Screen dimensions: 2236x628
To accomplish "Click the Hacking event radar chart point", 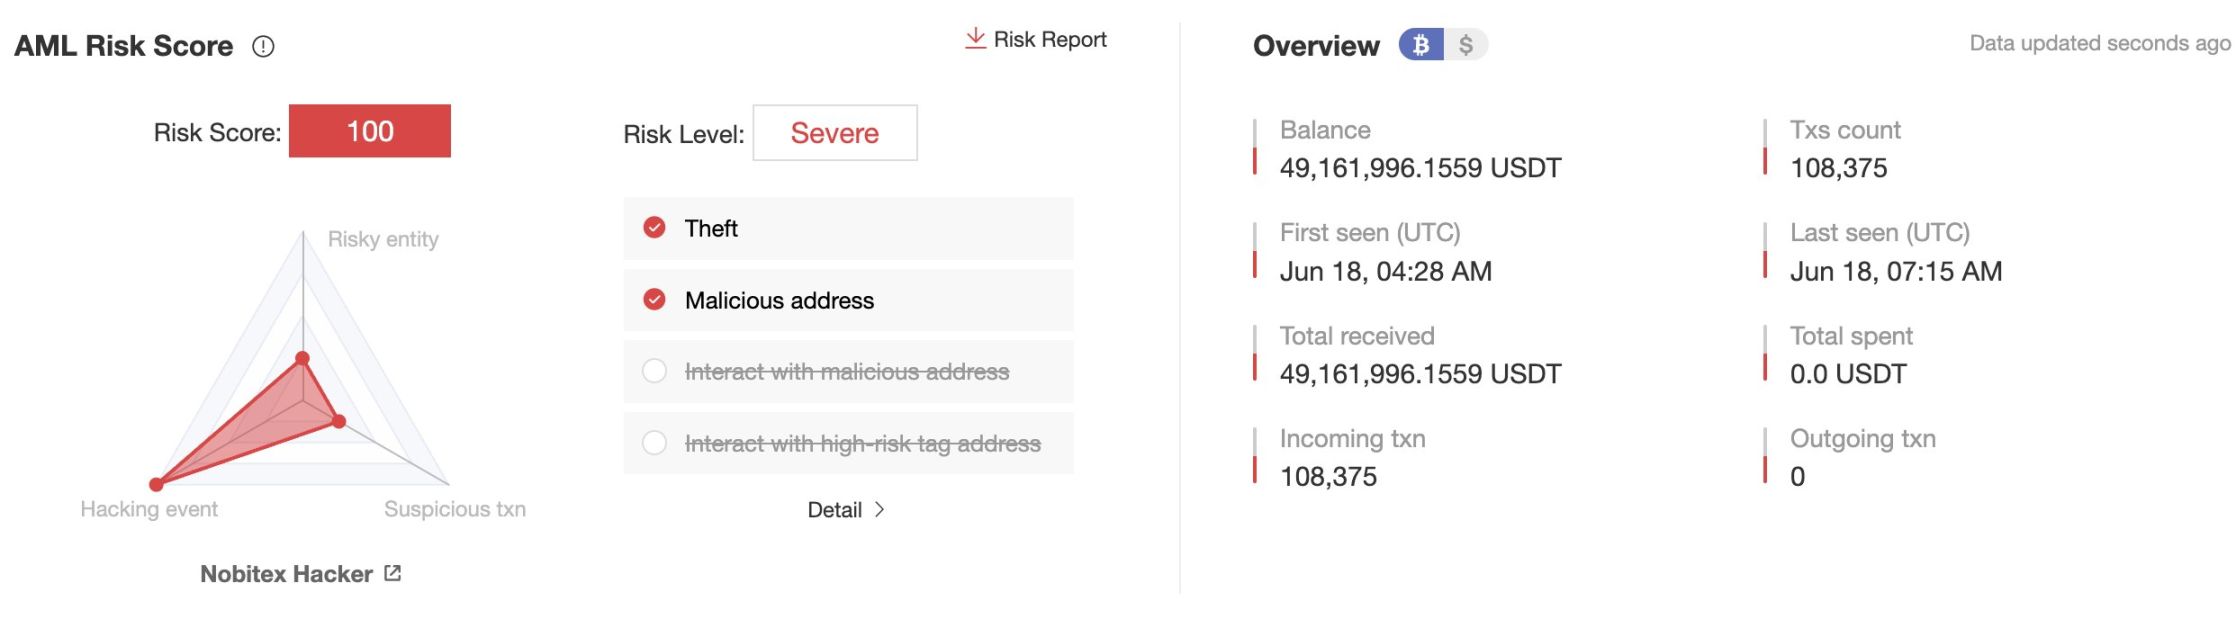I will tap(156, 485).
